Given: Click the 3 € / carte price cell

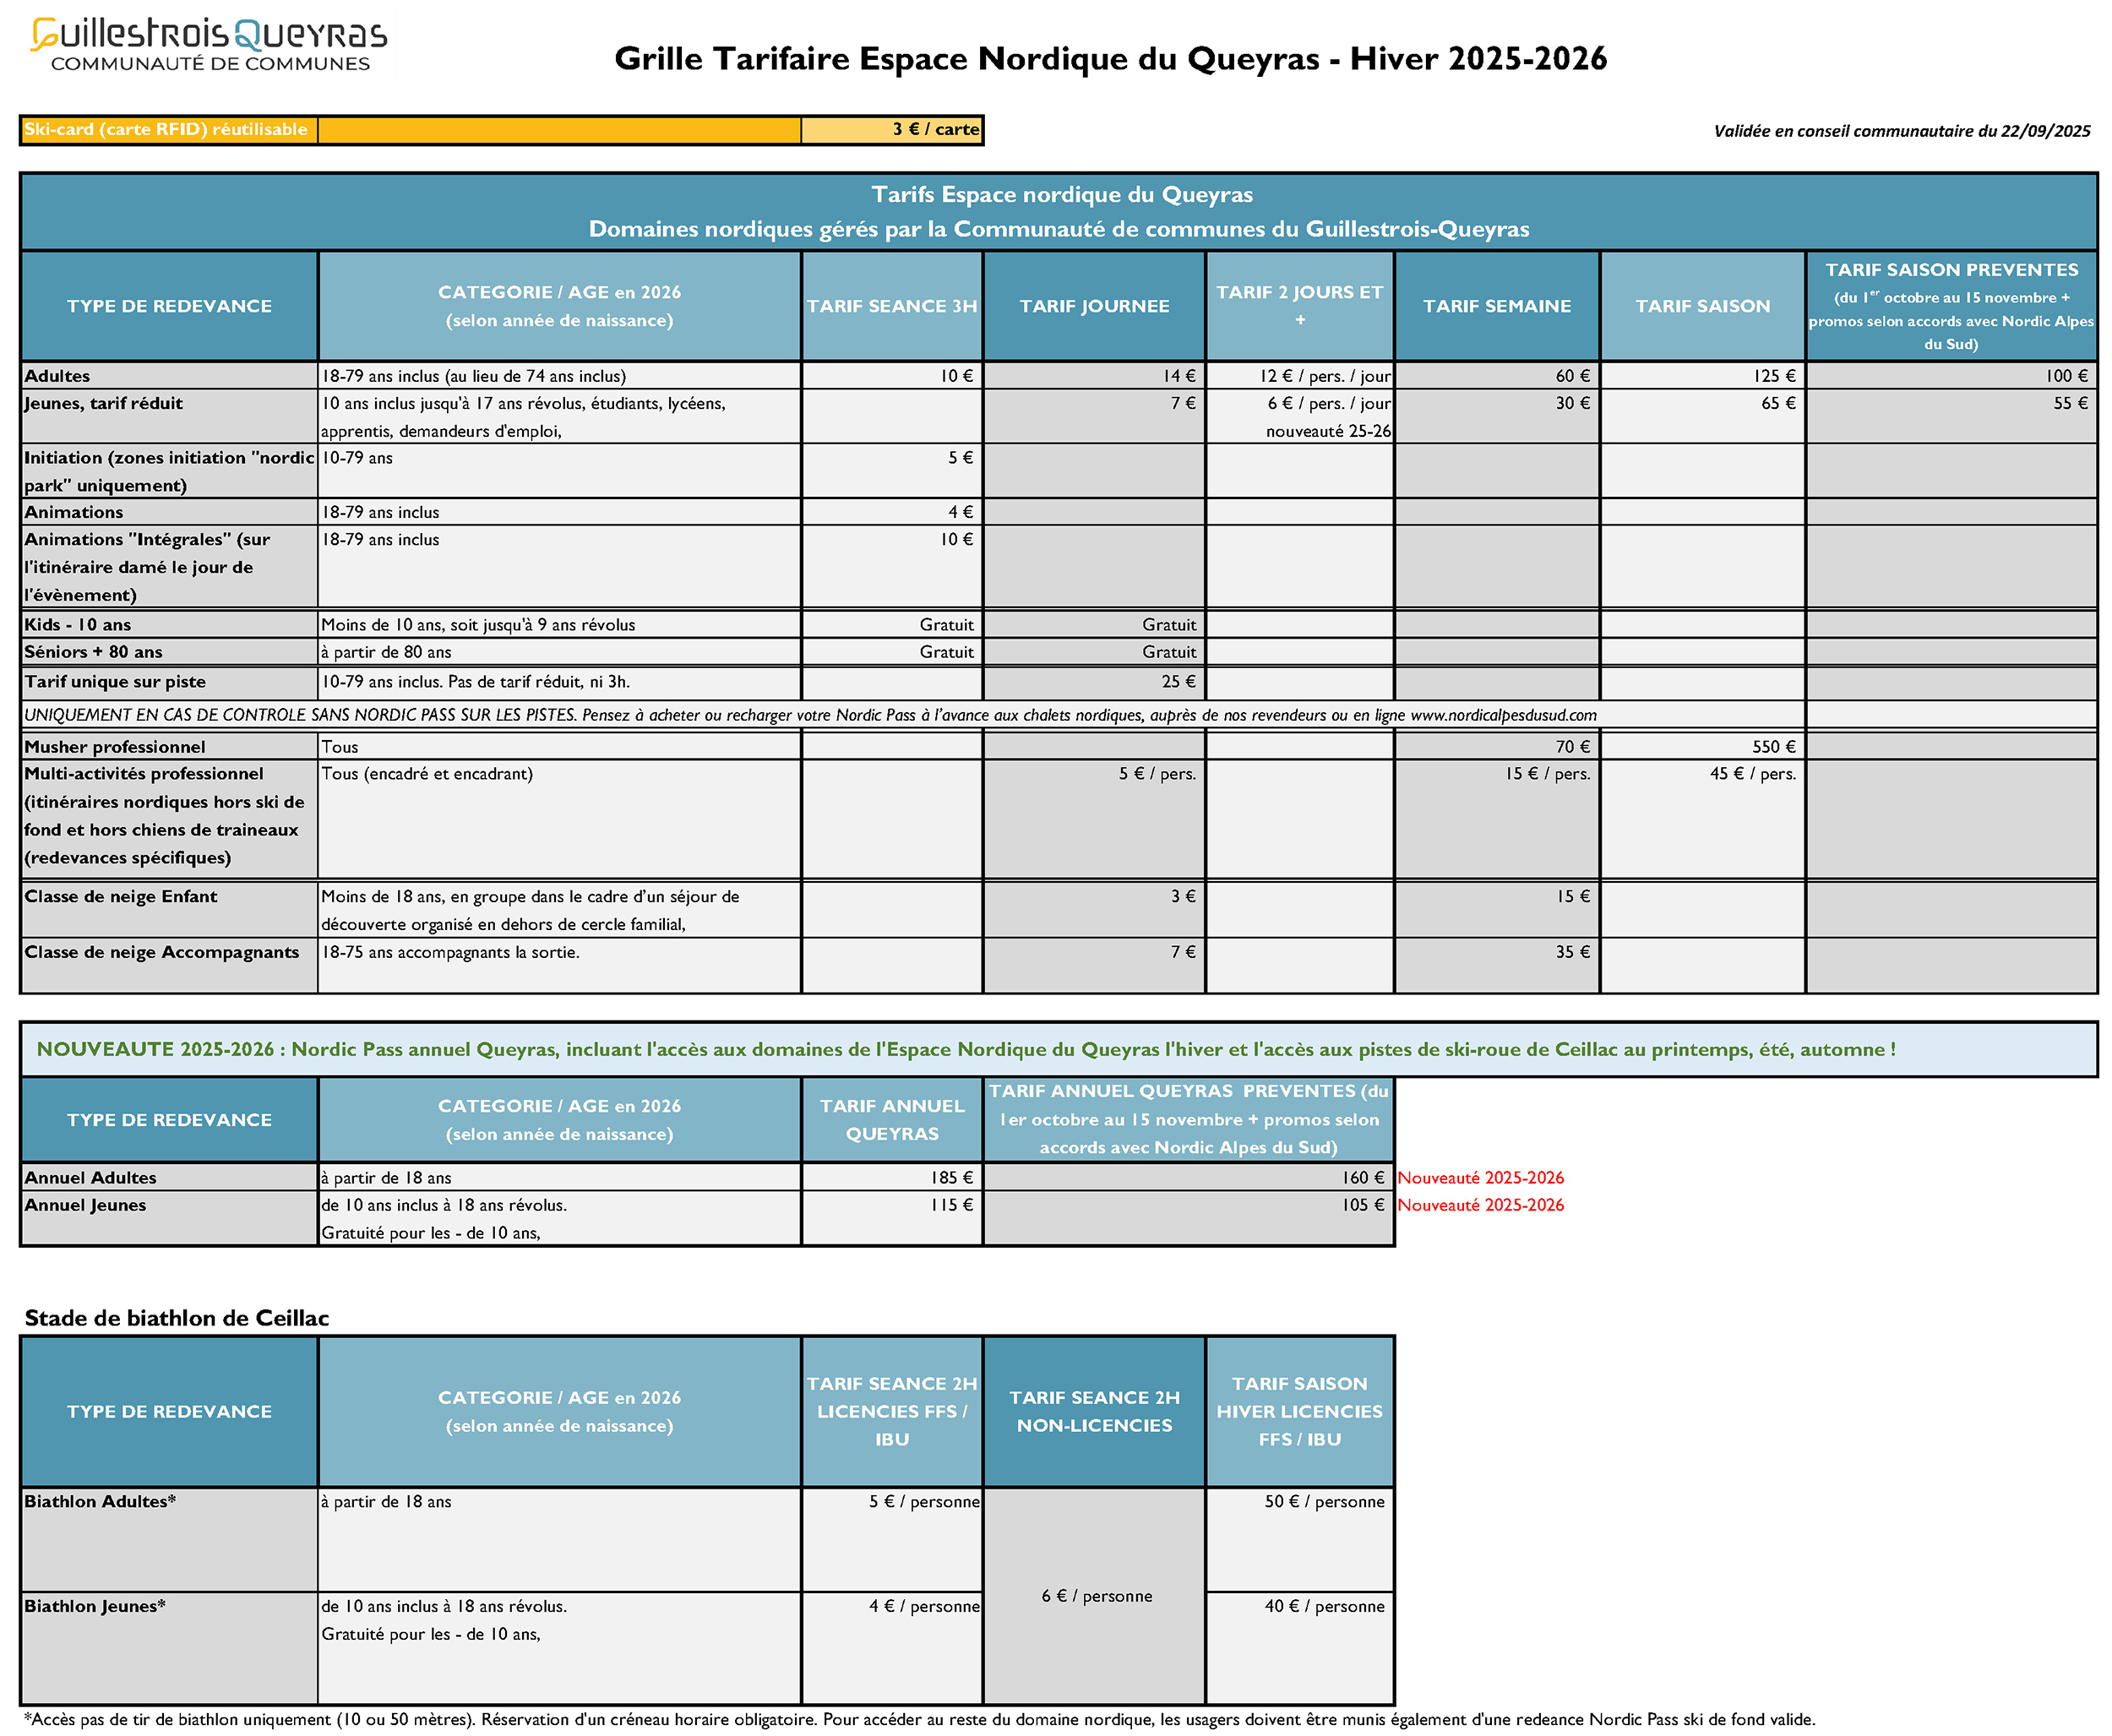Looking at the screenshot, I should (935, 130).
